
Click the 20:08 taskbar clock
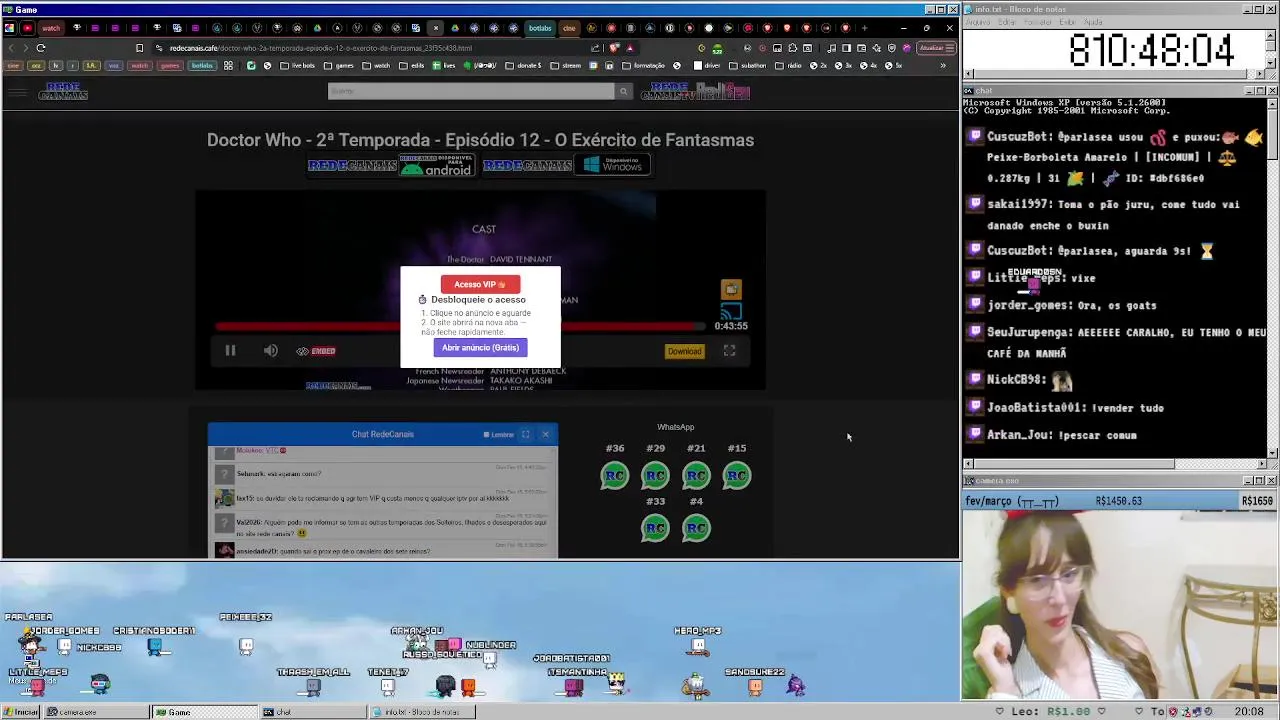coord(1248,712)
